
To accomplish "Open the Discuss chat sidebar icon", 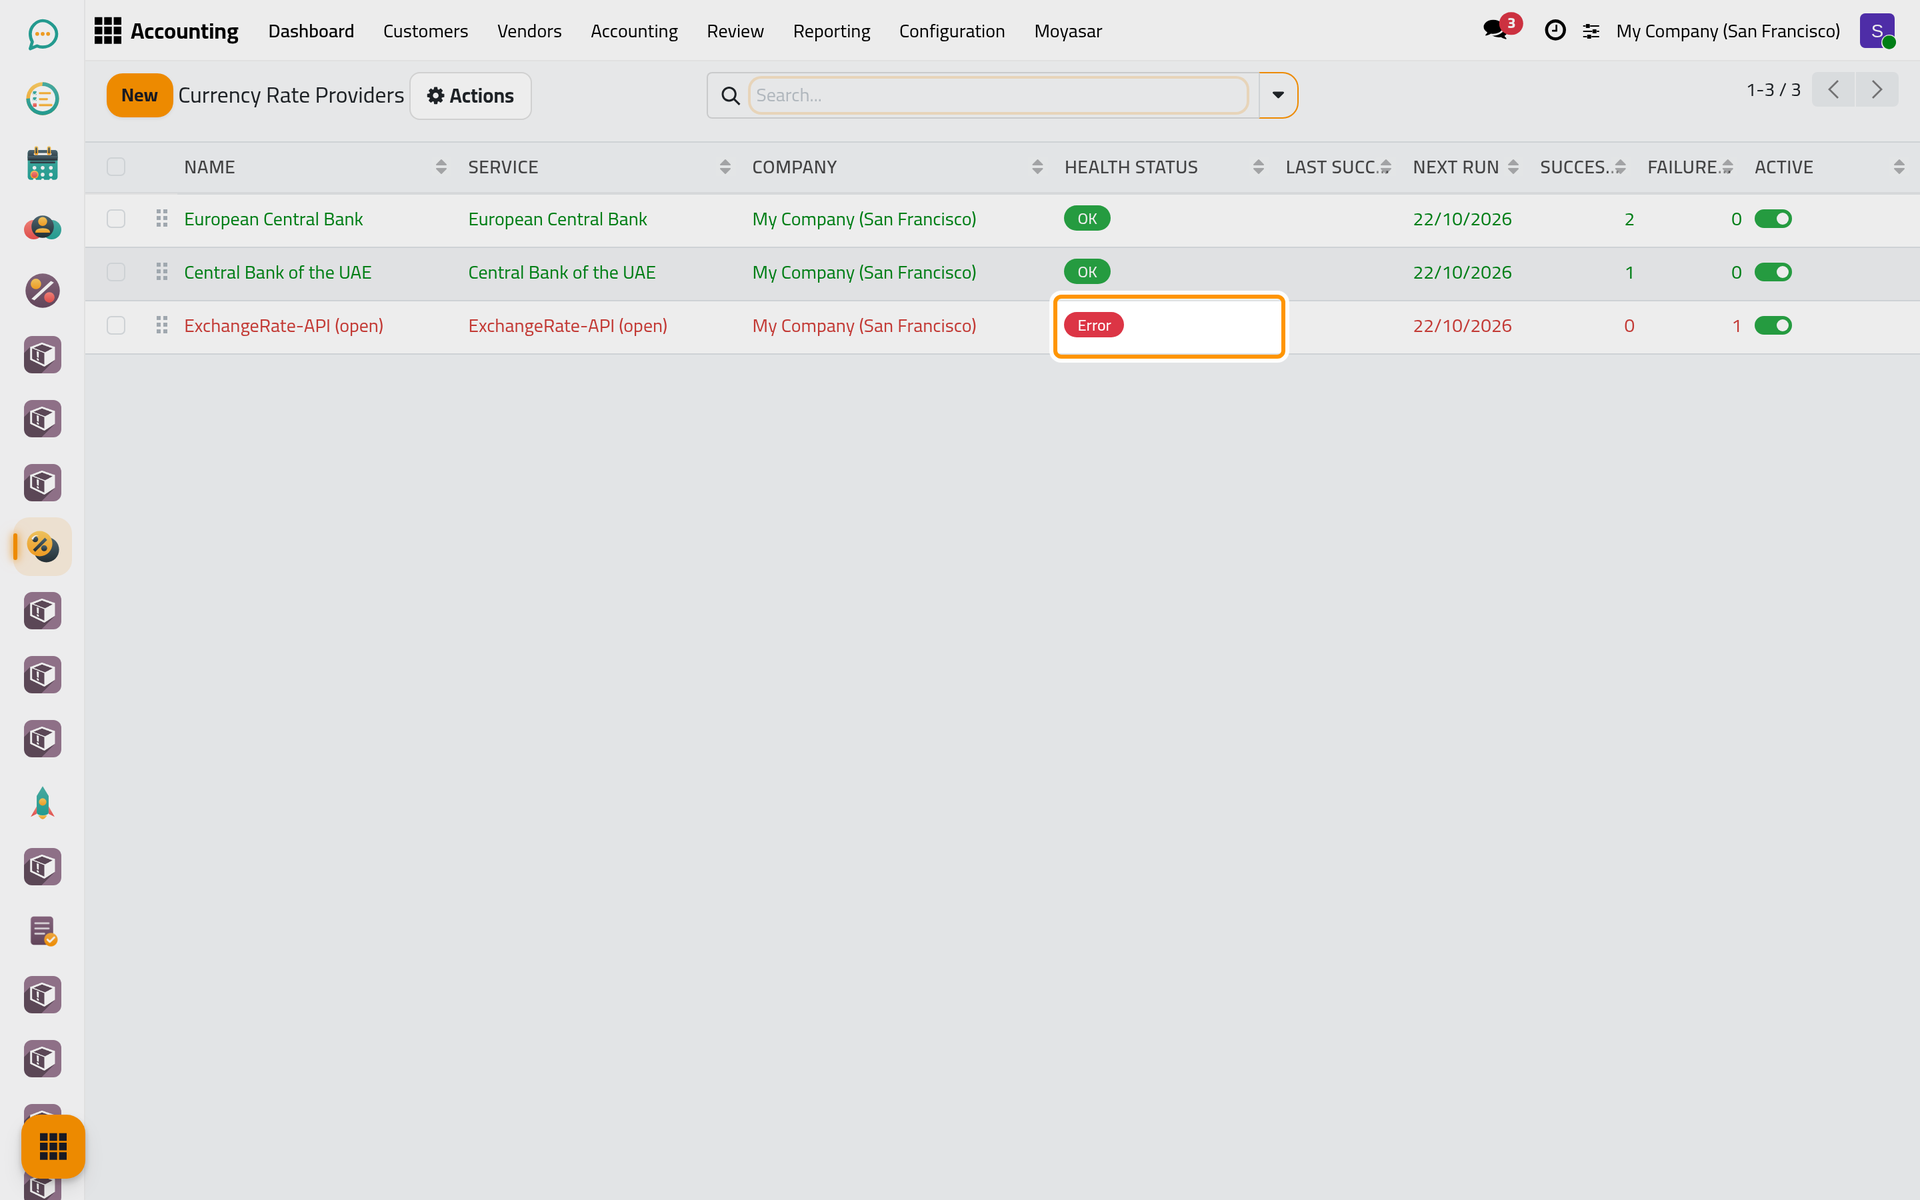I will pyautogui.click(x=42, y=35).
